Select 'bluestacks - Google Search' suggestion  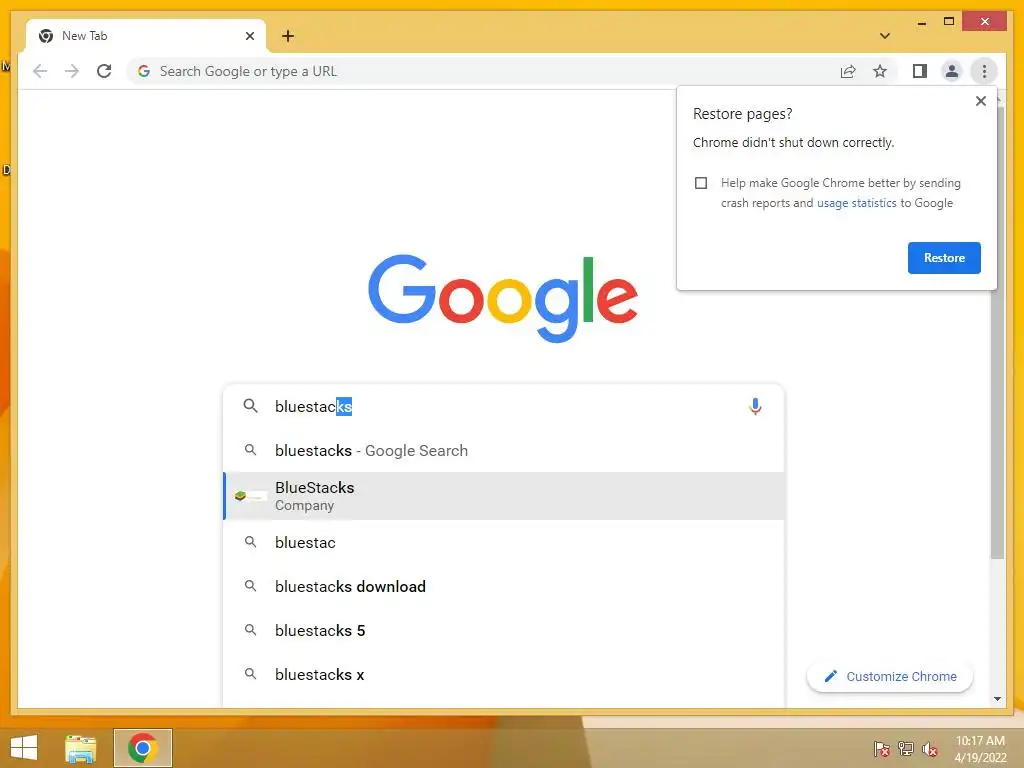(503, 451)
